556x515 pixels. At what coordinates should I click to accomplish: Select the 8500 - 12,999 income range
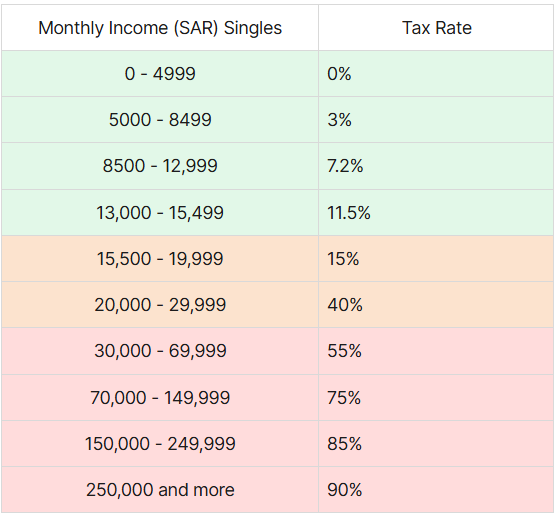pyautogui.click(x=160, y=166)
